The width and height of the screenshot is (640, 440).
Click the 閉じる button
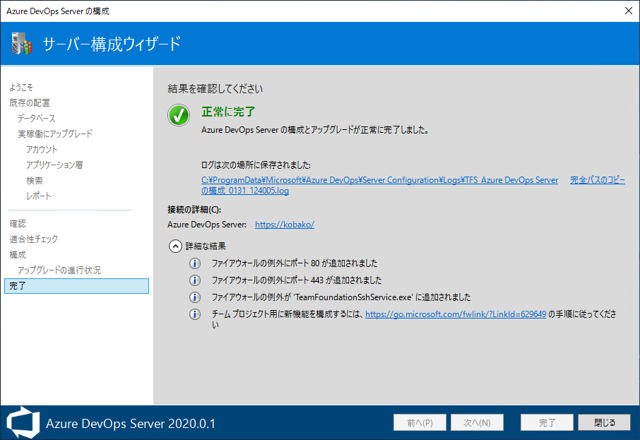pyautogui.click(x=604, y=422)
